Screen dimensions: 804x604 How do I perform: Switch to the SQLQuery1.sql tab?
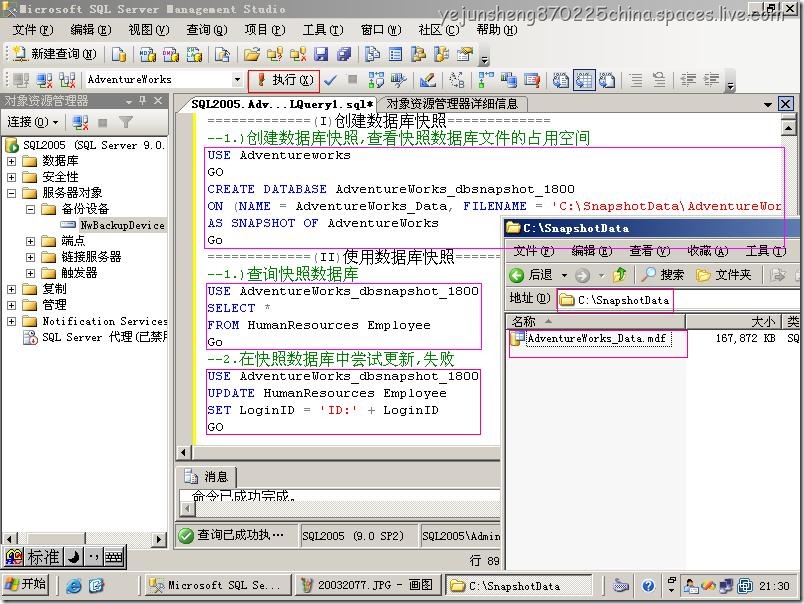282,104
